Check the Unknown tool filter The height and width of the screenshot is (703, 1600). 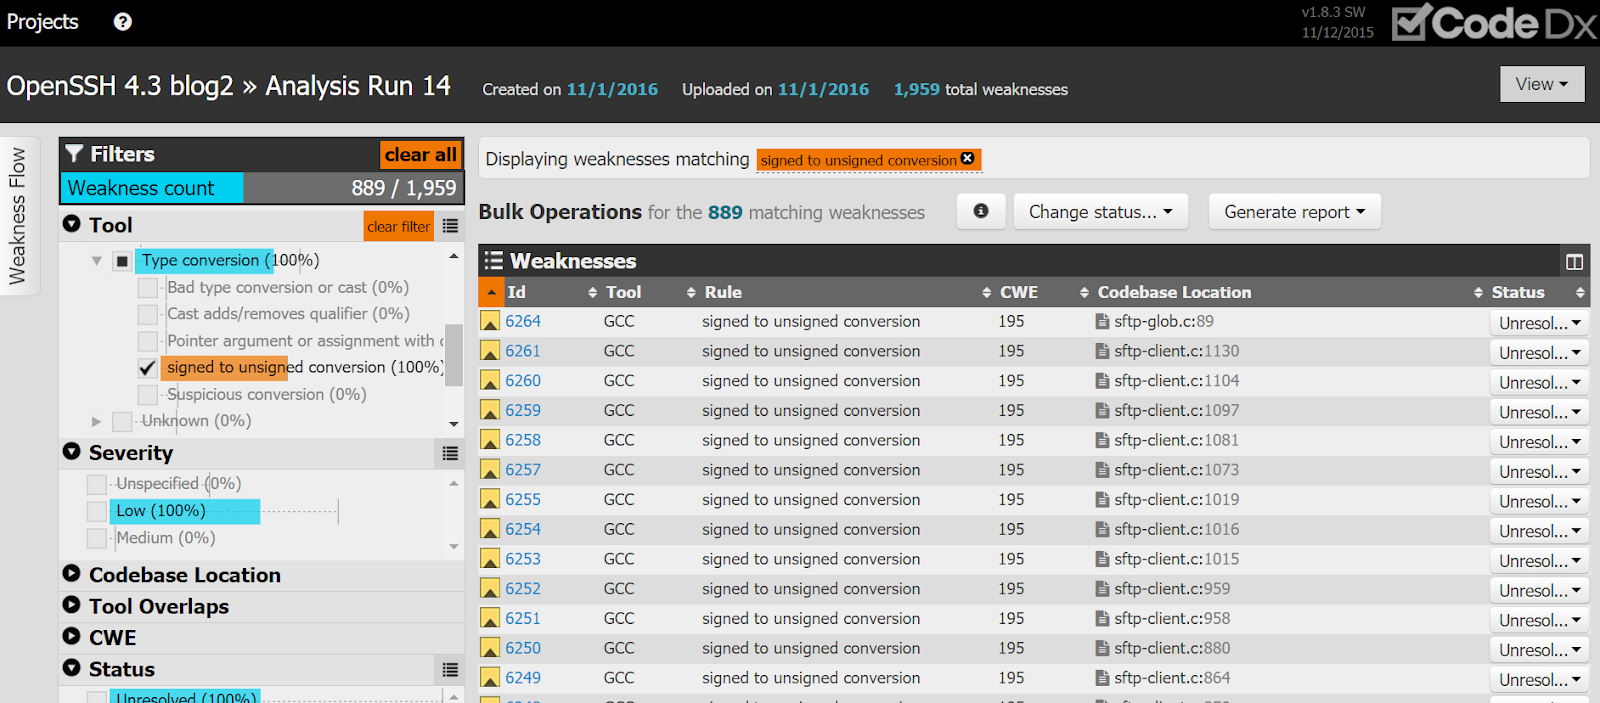122,422
